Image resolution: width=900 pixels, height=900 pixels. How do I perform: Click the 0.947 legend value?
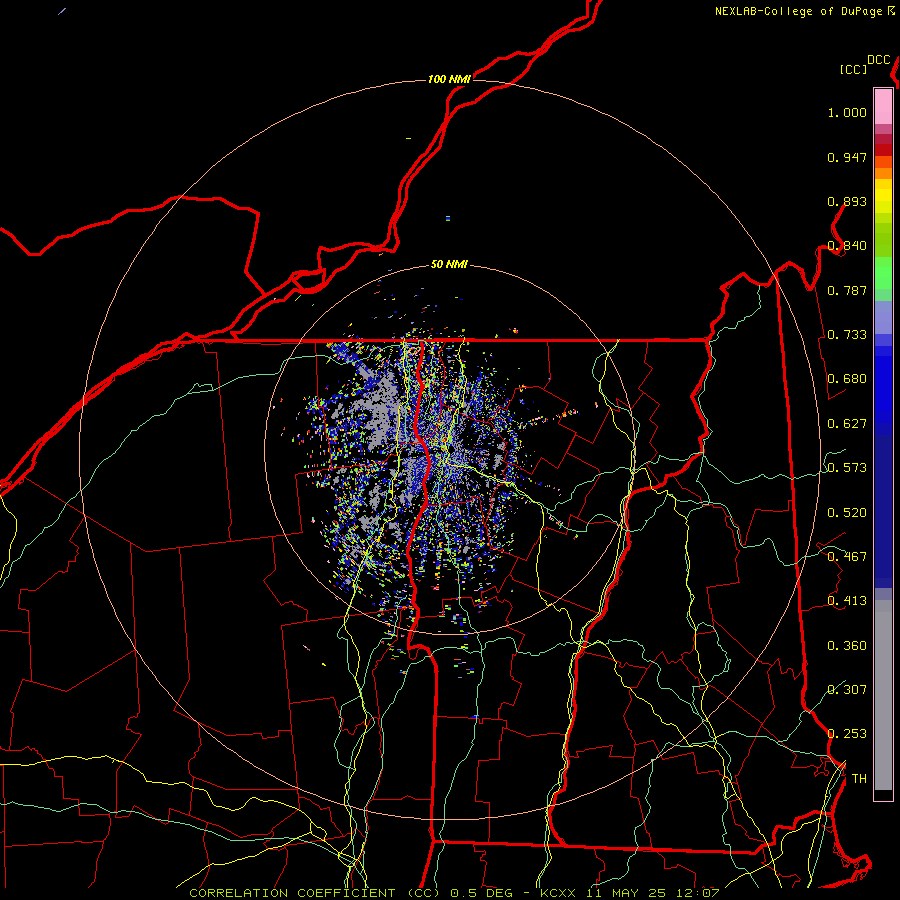pyautogui.click(x=847, y=157)
